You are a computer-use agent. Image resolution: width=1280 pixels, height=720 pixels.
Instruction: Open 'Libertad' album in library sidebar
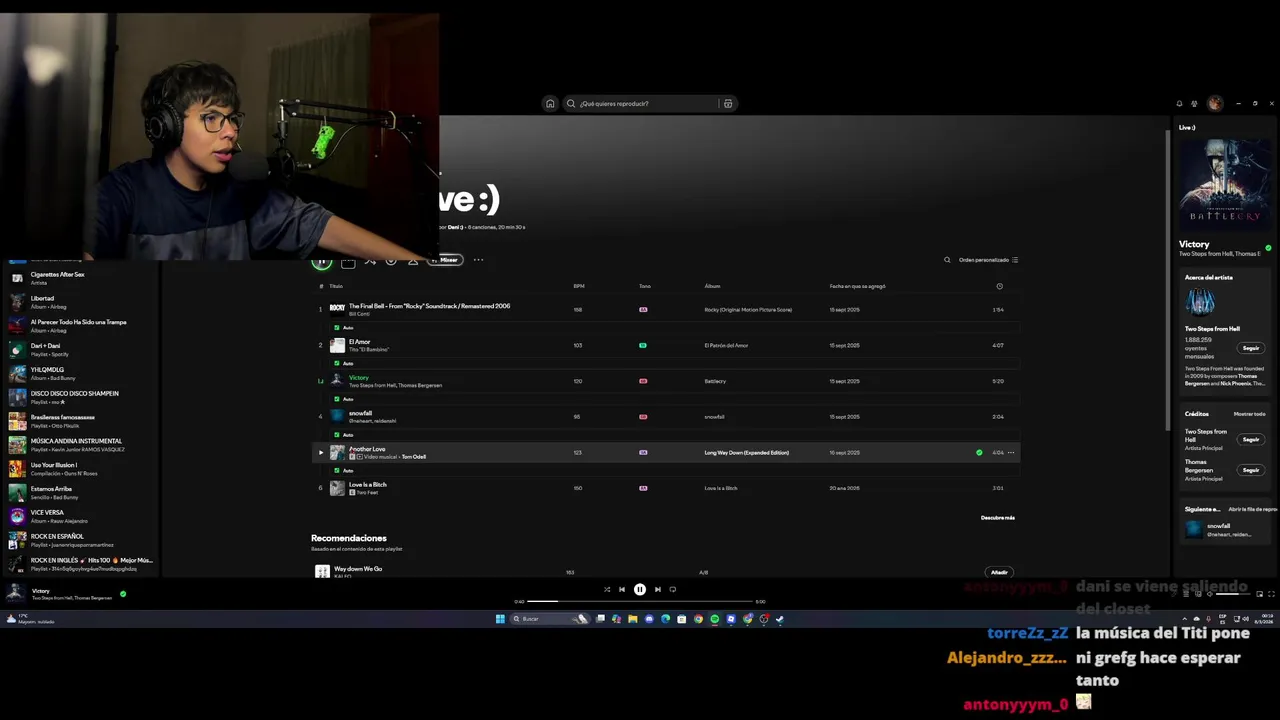click(x=80, y=302)
